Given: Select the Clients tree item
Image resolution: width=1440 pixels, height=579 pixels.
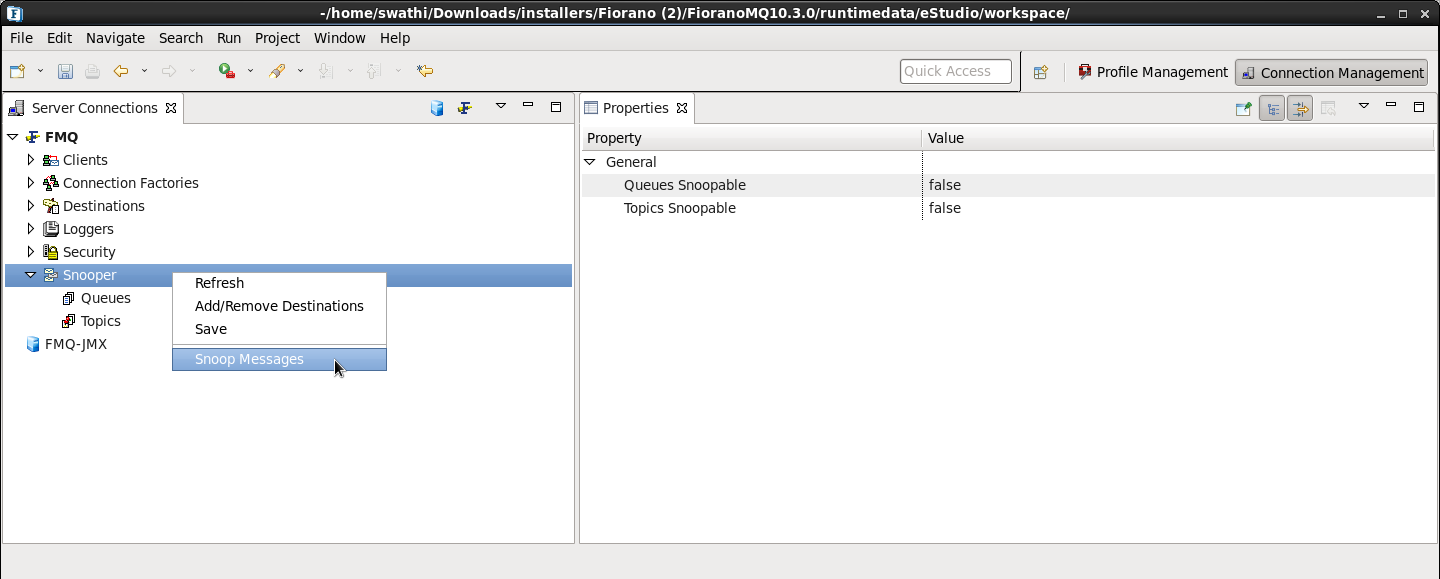Looking at the screenshot, I should pyautogui.click(x=85, y=160).
